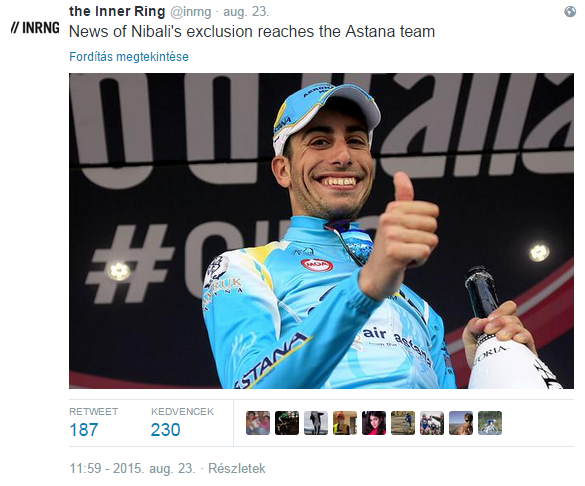Open the sixth liker avatar thumbnail

click(x=403, y=423)
